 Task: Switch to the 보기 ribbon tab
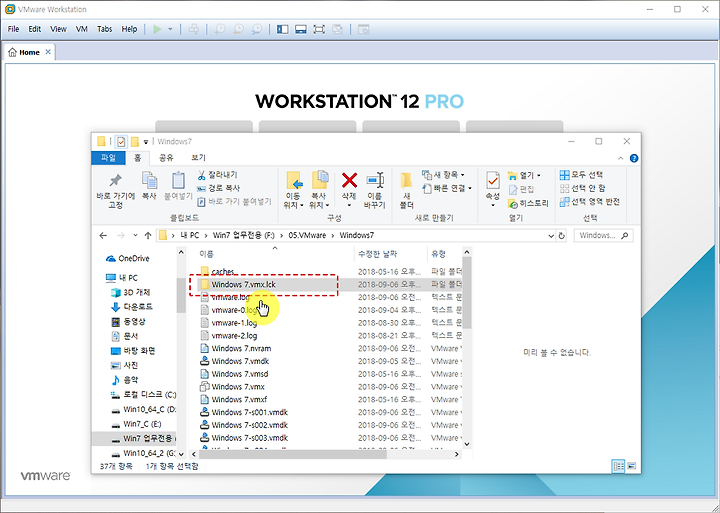coord(198,158)
